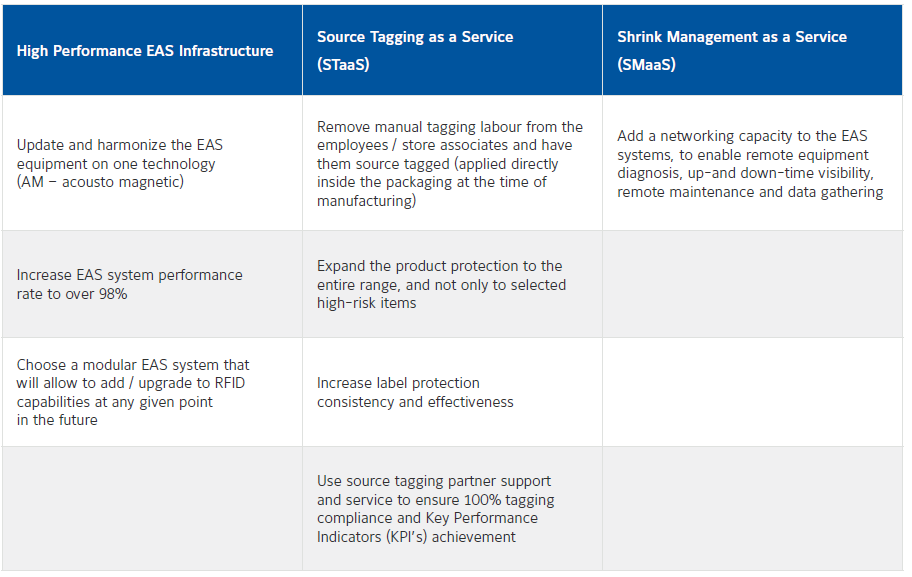Screen dimensions: 912x577
Task: Click the Shrink Management as a Service header
Action: [x=731, y=37]
